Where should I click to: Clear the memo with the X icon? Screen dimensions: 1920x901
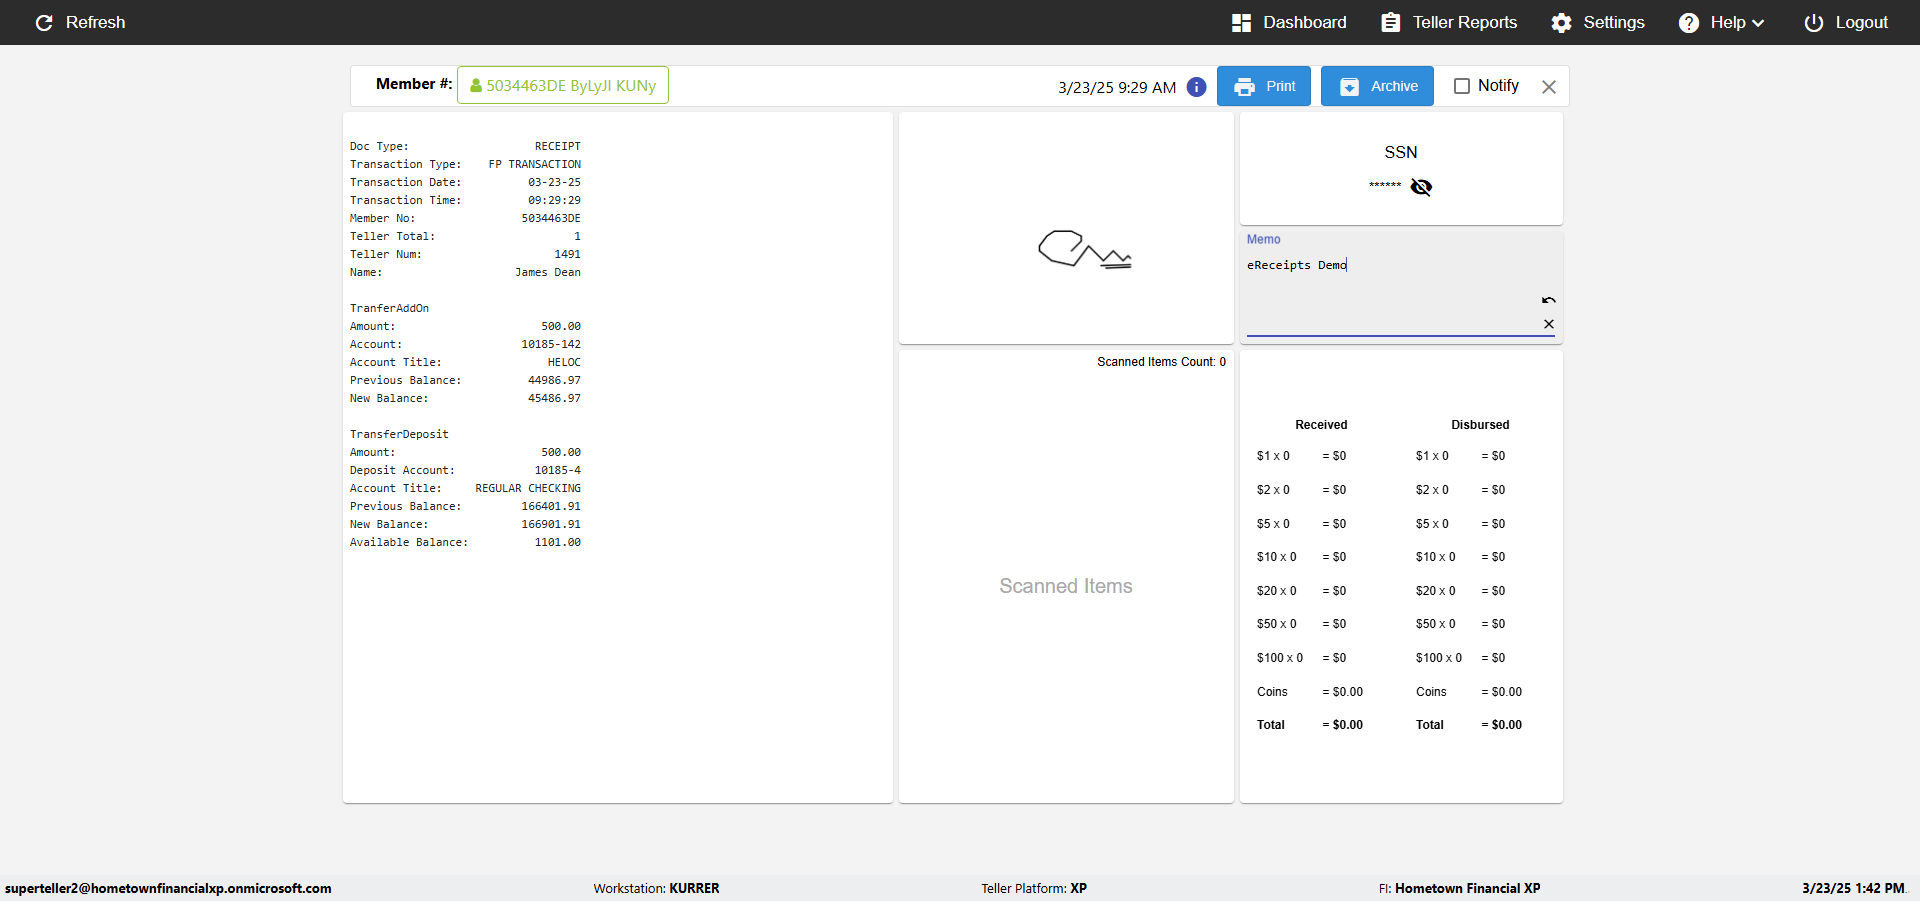(1548, 324)
